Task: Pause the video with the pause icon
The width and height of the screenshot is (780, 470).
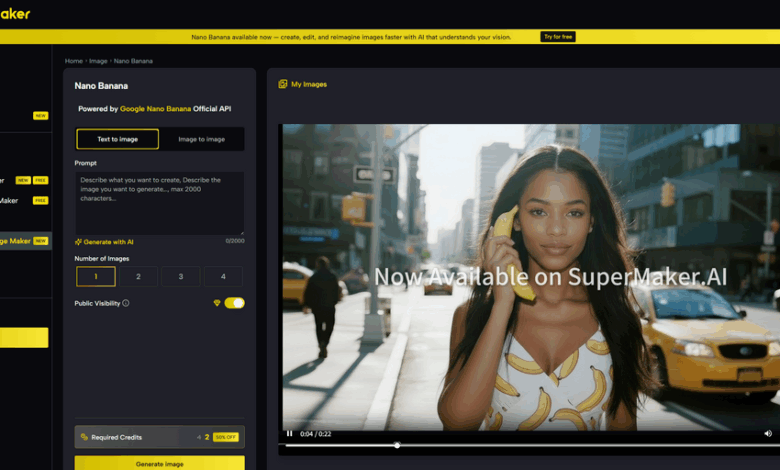Action: [x=290, y=434]
